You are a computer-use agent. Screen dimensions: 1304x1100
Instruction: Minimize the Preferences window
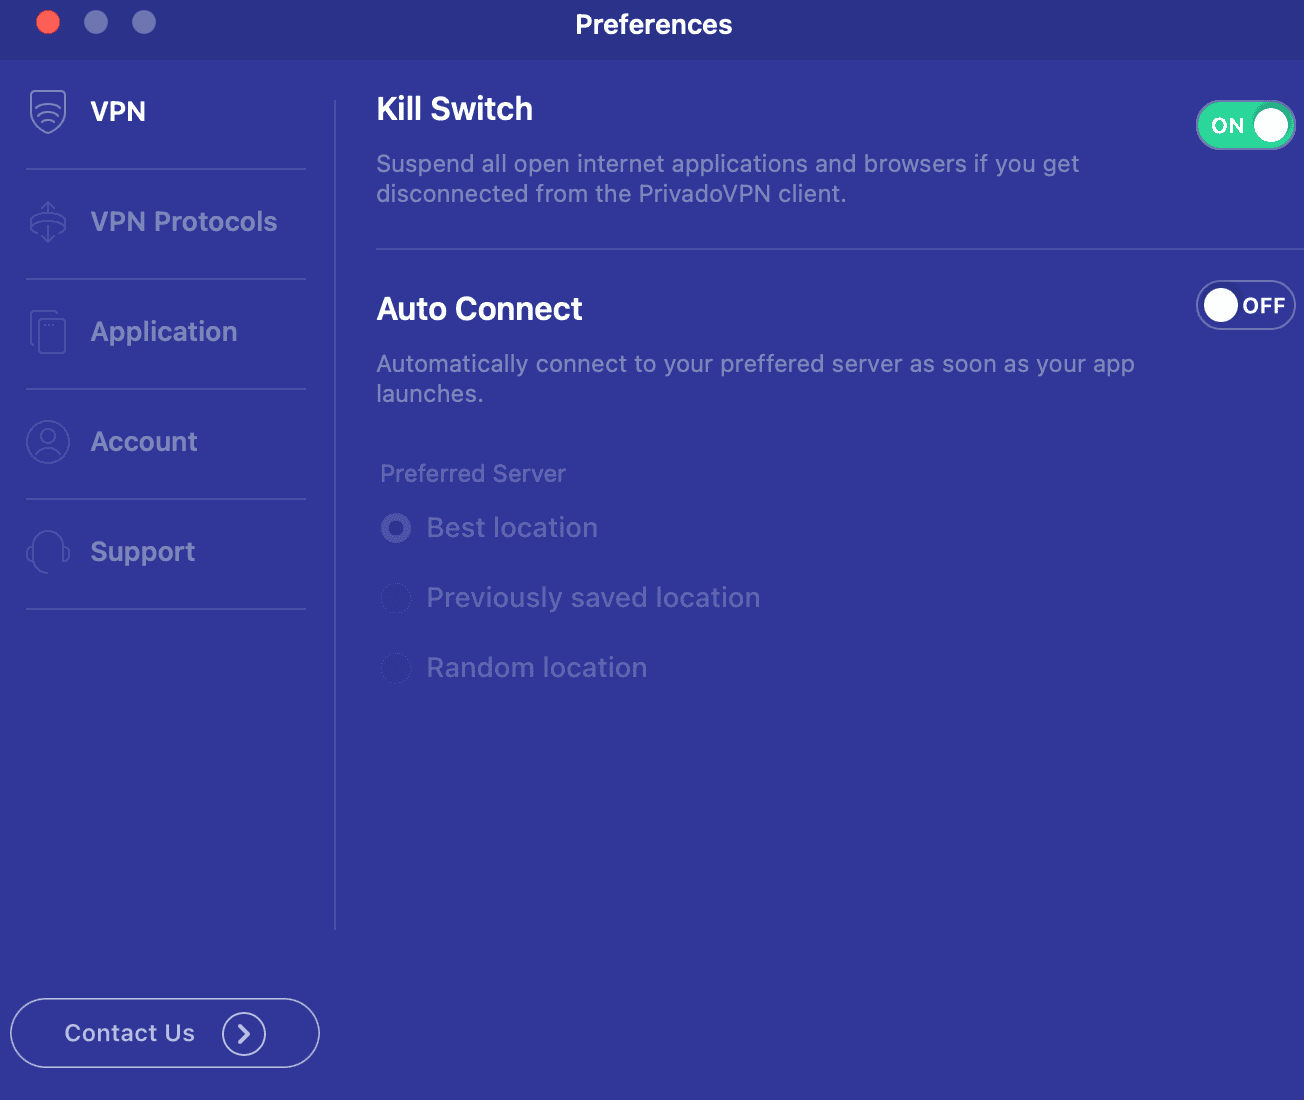pyautogui.click(x=96, y=22)
